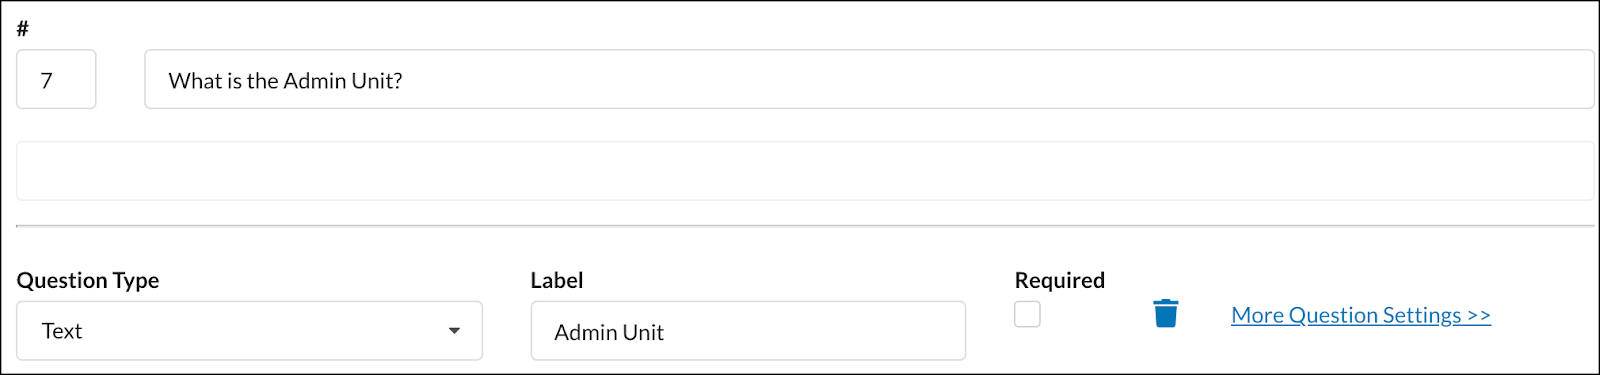Place cursor at end of question text 'Unit?'

pos(404,81)
